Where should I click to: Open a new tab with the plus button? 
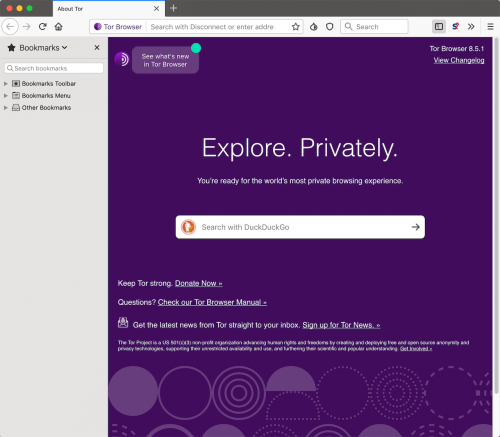tap(173, 8)
